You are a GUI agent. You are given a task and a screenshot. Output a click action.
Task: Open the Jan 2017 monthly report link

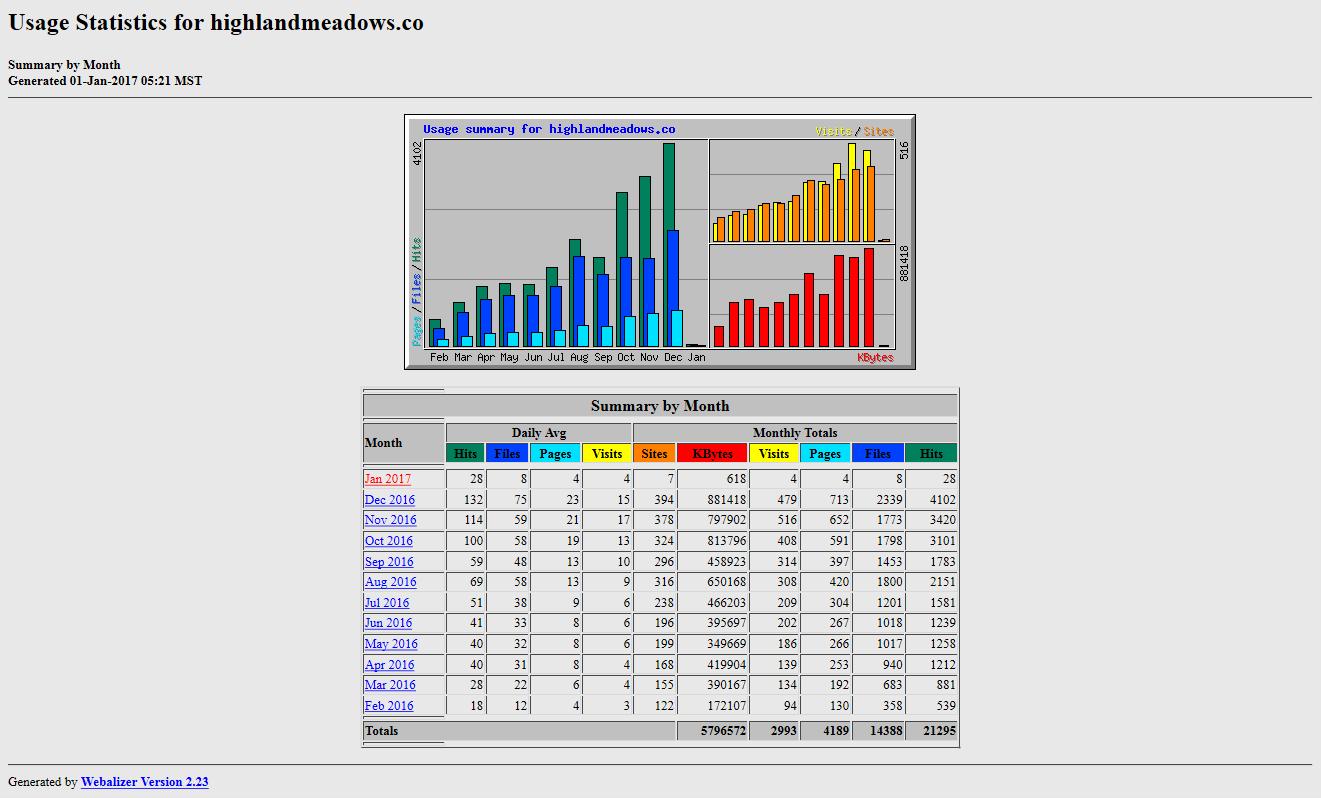click(387, 479)
